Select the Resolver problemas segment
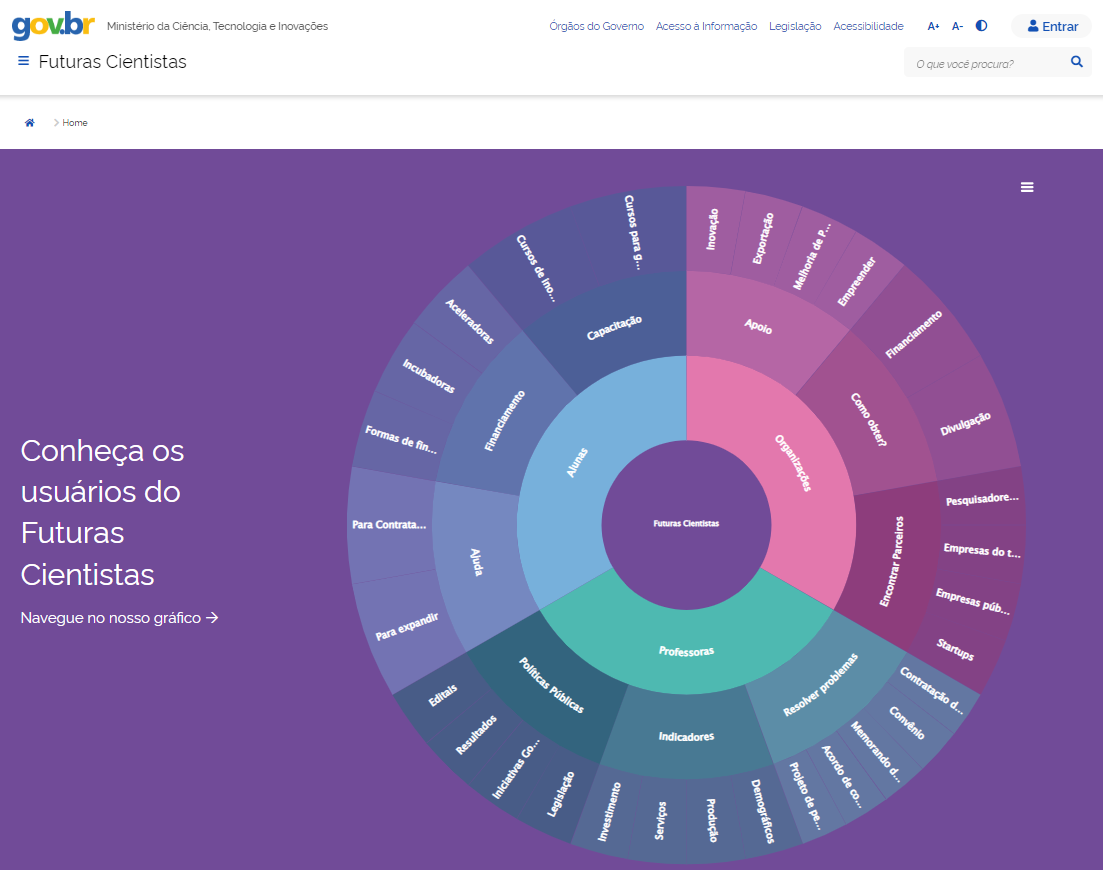 820,685
